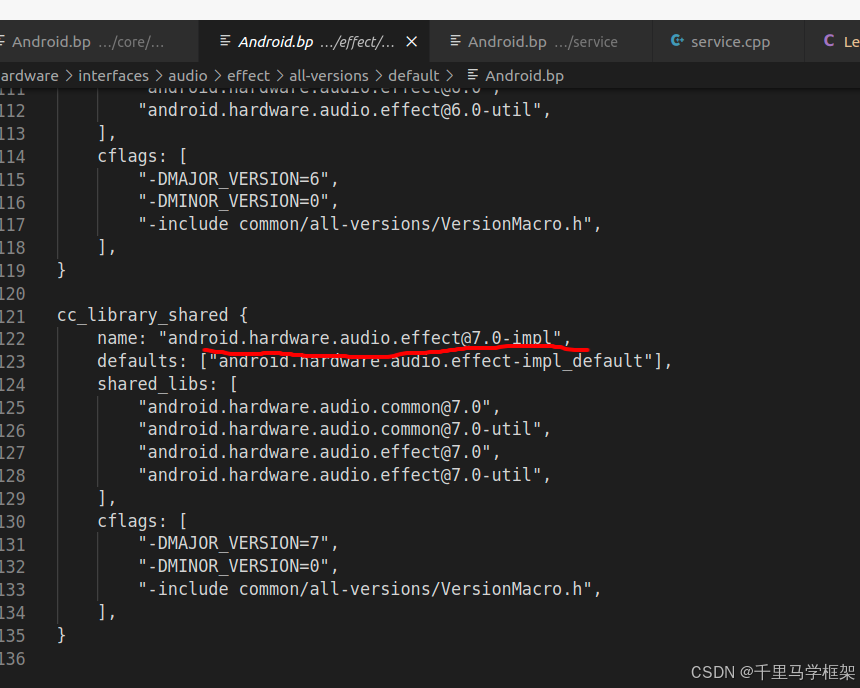Image resolution: width=860 pixels, height=688 pixels.
Task: Click the VersionMacro.h include on line 133
Action: (x=365, y=589)
